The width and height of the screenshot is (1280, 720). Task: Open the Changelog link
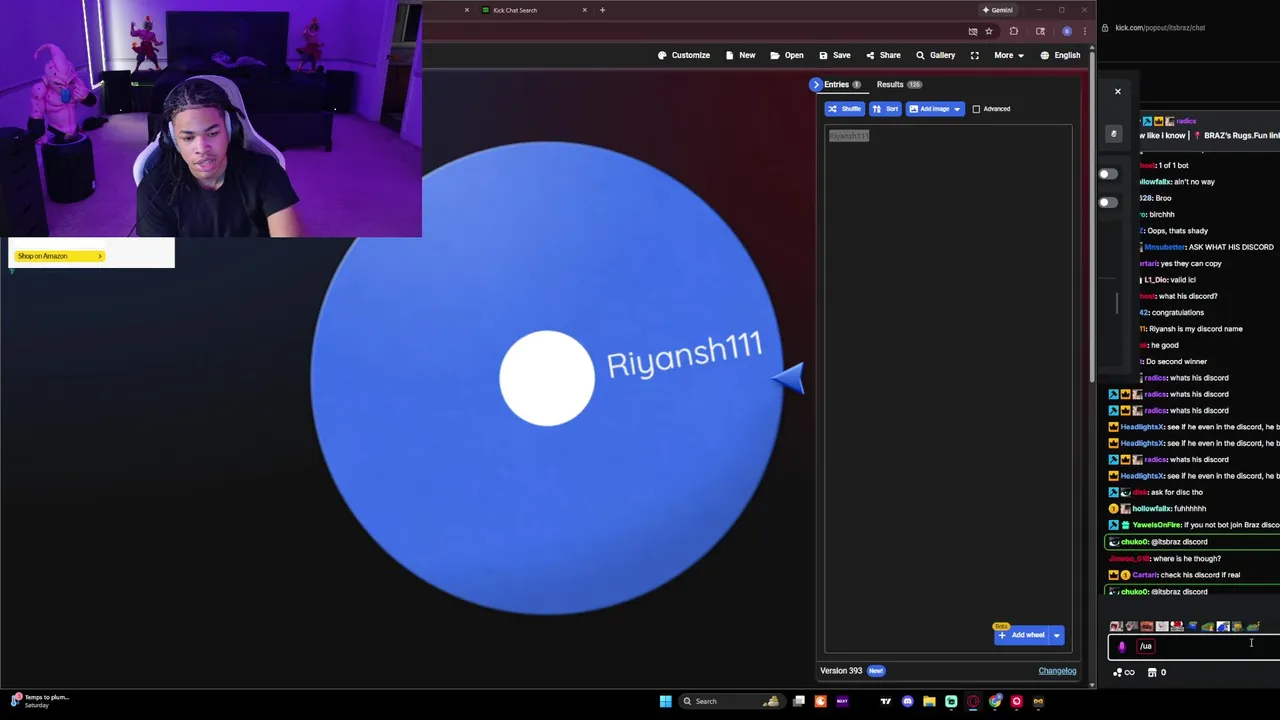1057,671
